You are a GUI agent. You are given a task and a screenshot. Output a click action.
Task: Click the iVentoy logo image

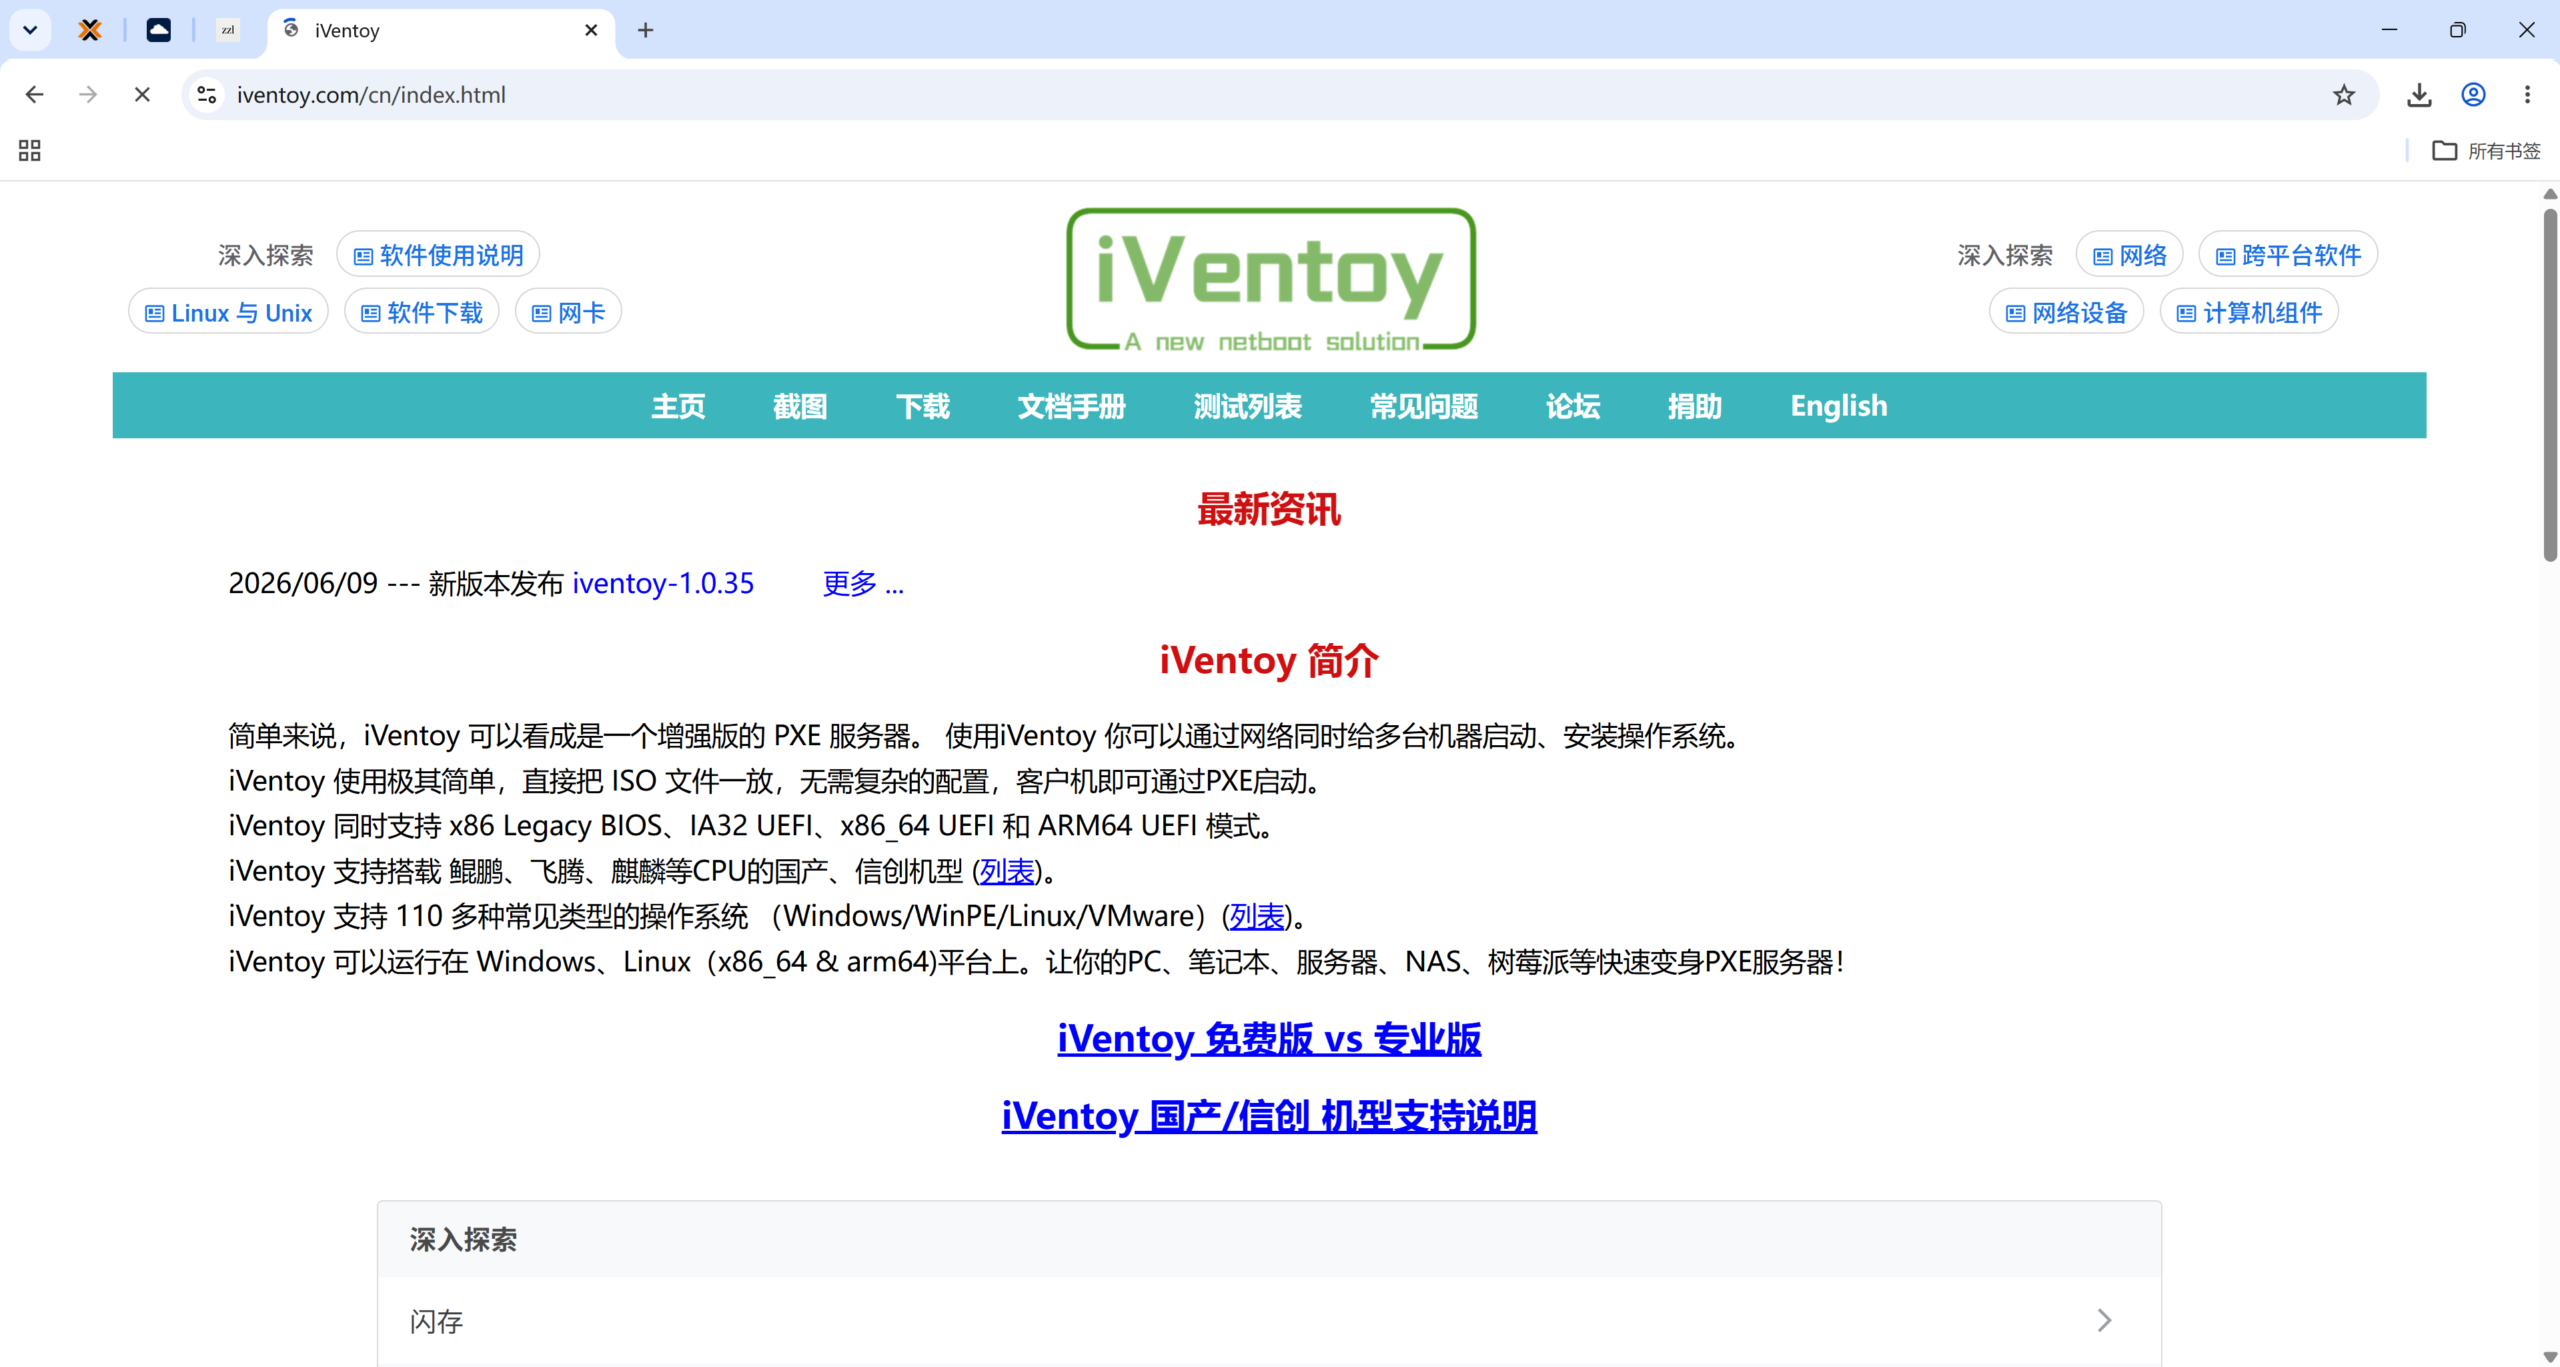pos(1270,279)
